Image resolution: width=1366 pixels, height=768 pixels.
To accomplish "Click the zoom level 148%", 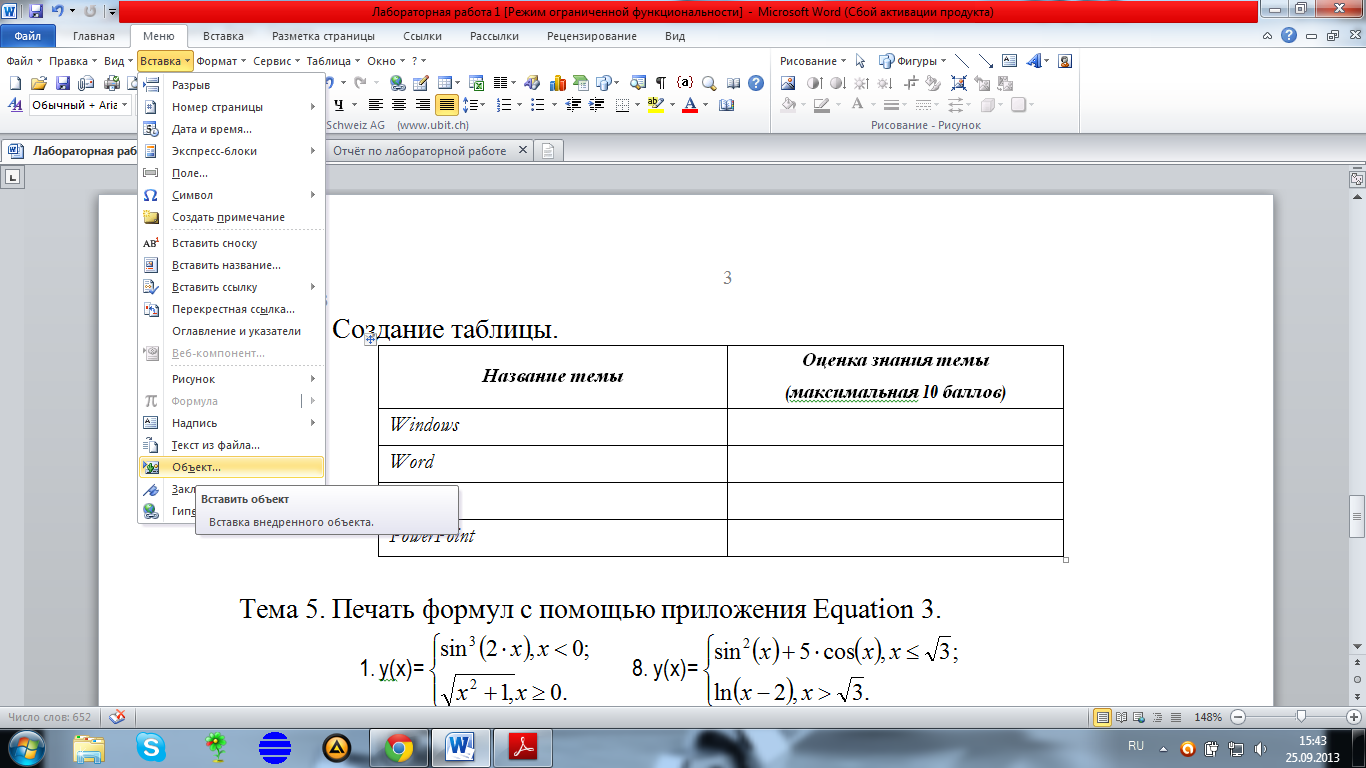I will click(x=1209, y=717).
